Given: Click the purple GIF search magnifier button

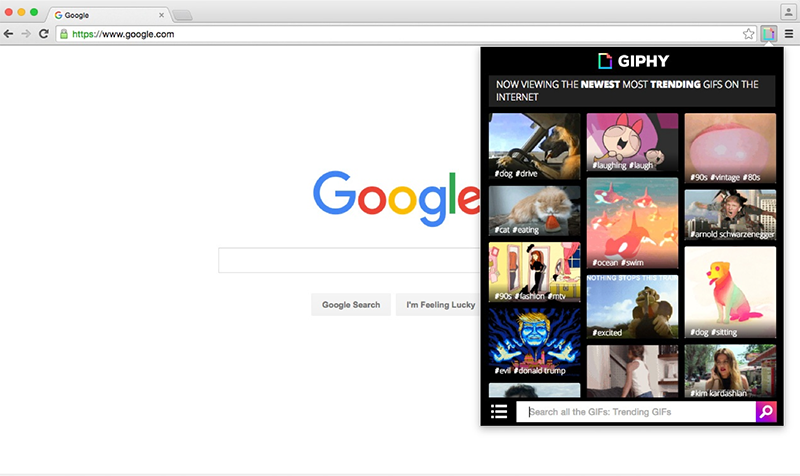Looking at the screenshot, I should 766,412.
